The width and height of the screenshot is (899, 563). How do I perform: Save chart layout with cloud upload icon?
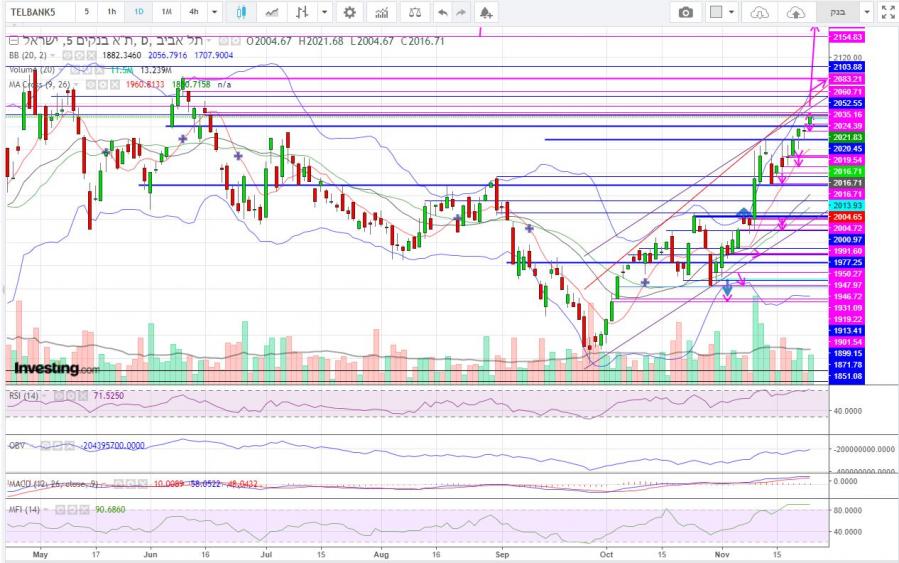coord(796,12)
